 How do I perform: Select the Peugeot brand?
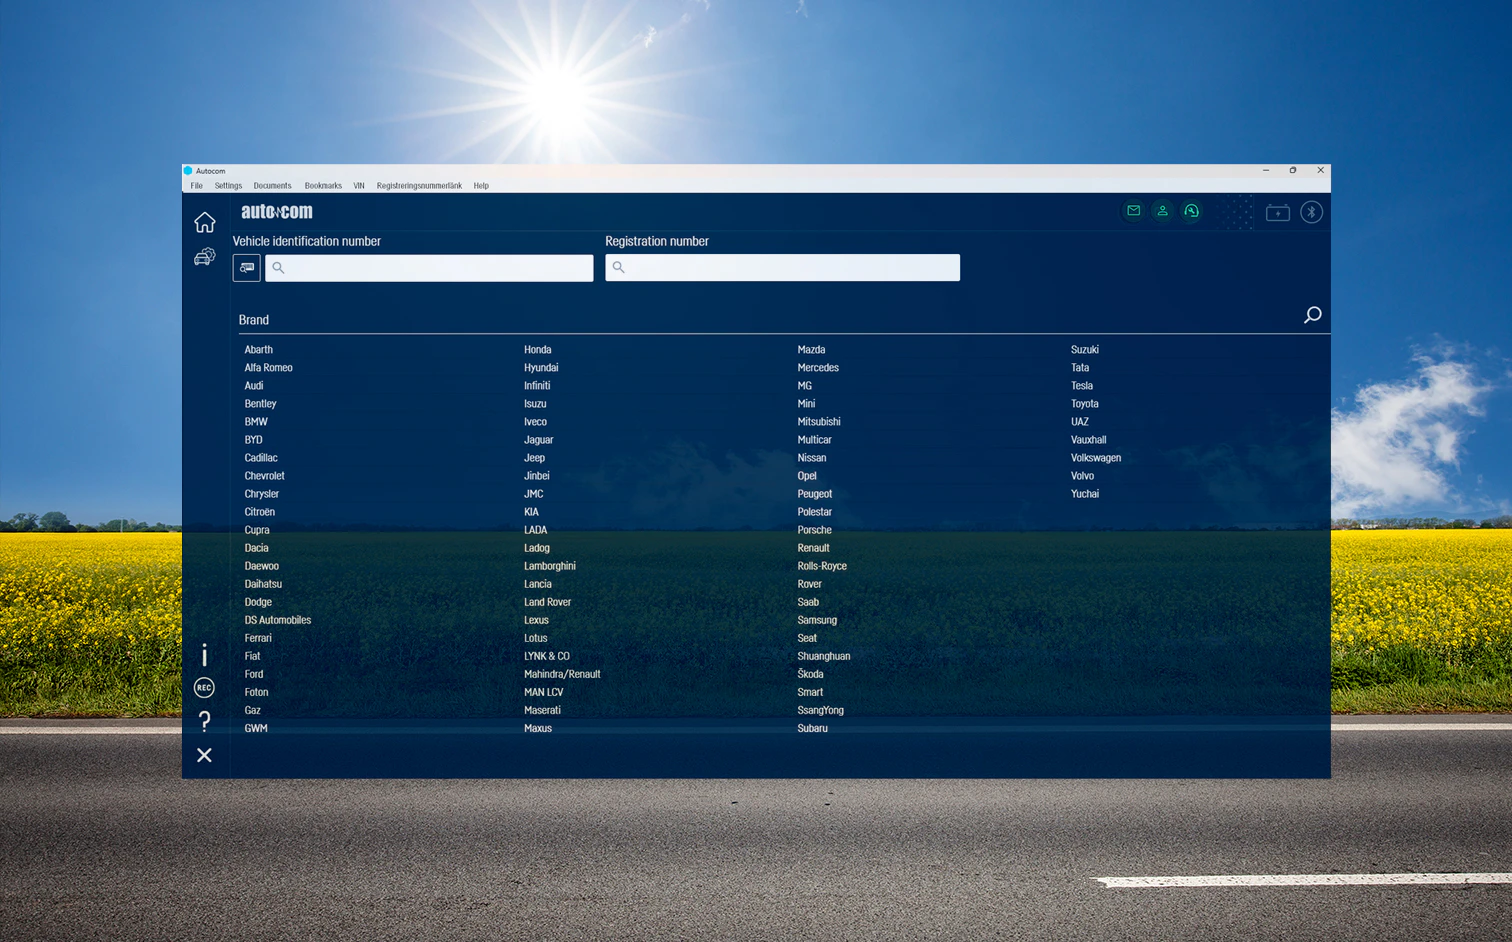(815, 494)
